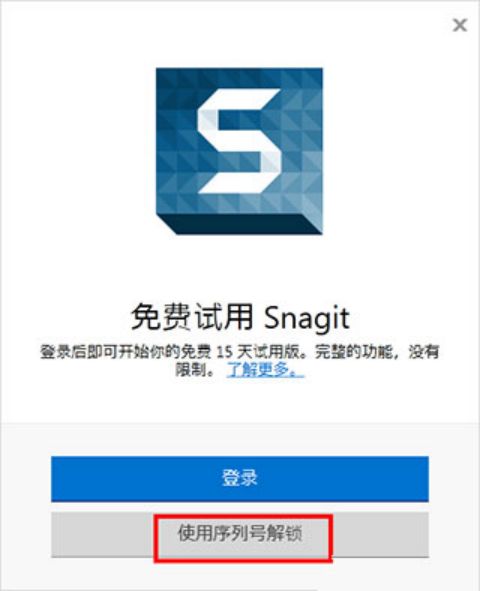
Task: Click the word Snagit in the title
Action: click(x=307, y=319)
